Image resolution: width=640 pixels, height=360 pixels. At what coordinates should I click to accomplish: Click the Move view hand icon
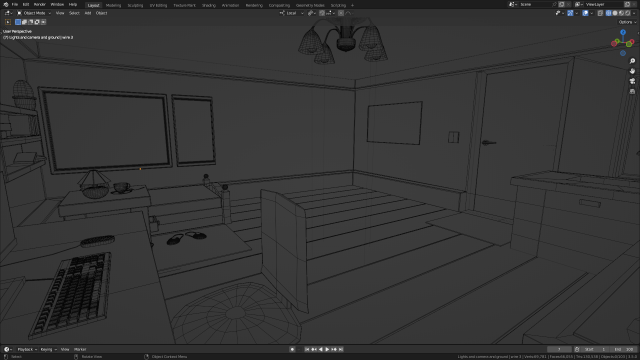point(632,71)
